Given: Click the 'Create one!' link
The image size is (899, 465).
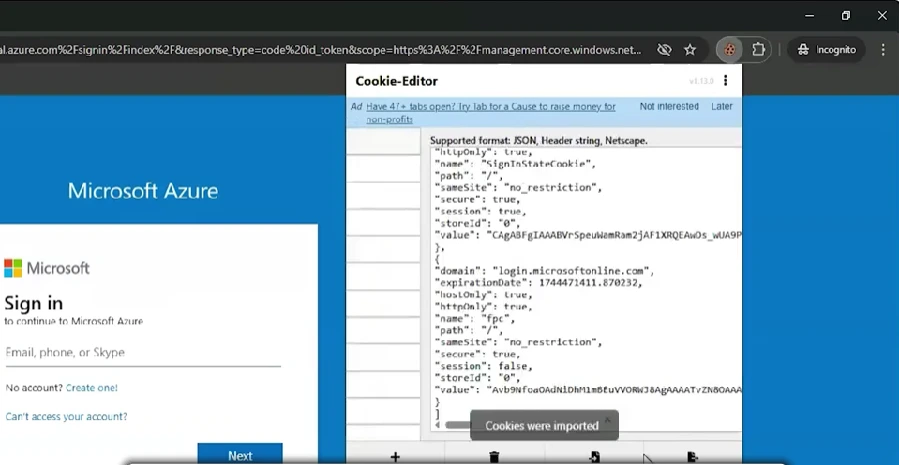Looking at the screenshot, I should click(92, 388).
